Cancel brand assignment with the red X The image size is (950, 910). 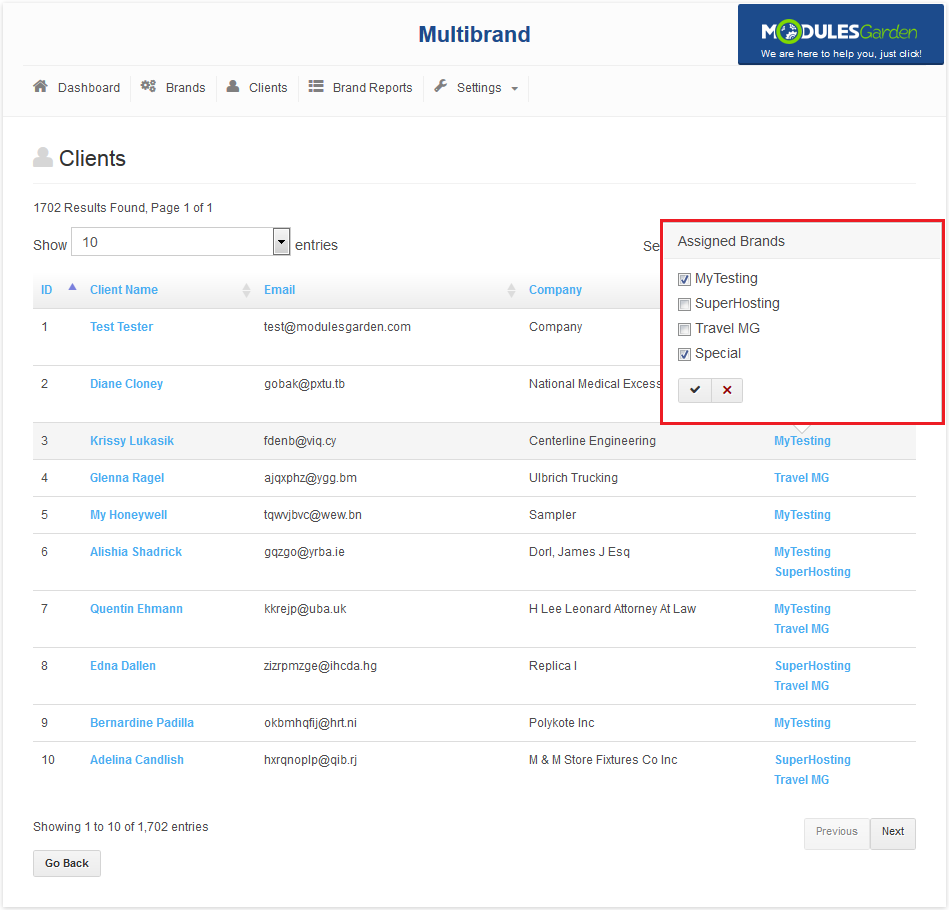pyautogui.click(x=727, y=390)
